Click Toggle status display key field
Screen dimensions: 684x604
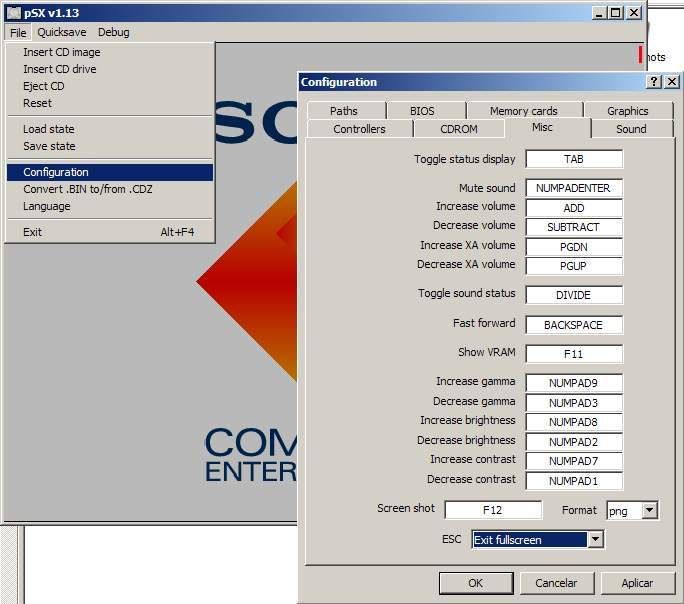(574, 159)
